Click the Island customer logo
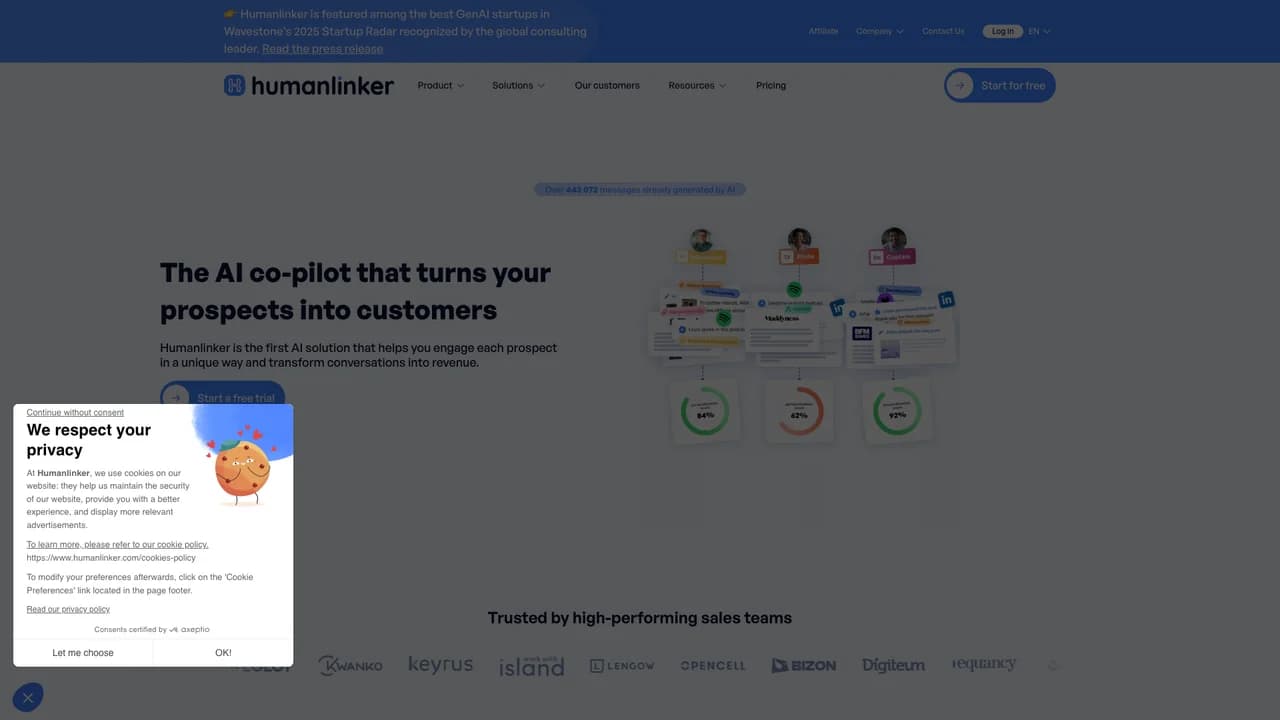Image resolution: width=1280 pixels, height=720 pixels. click(532, 666)
